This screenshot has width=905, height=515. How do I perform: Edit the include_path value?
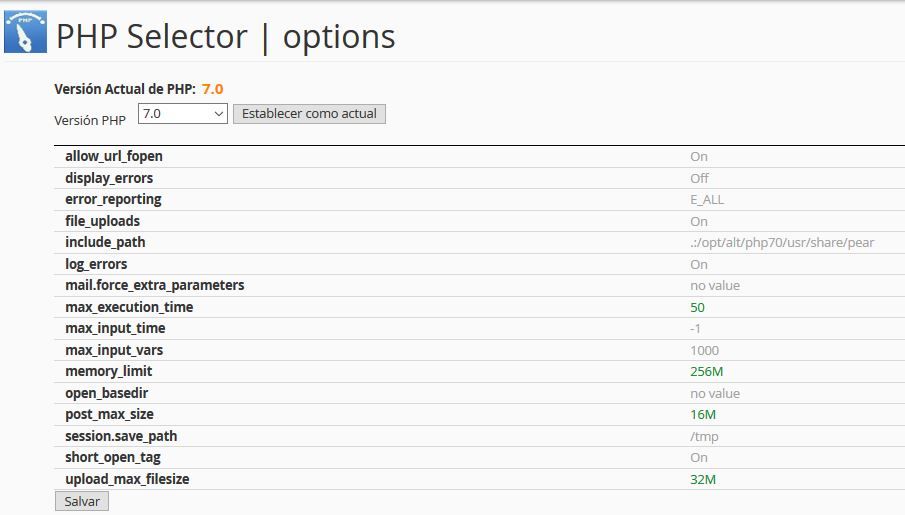point(782,242)
